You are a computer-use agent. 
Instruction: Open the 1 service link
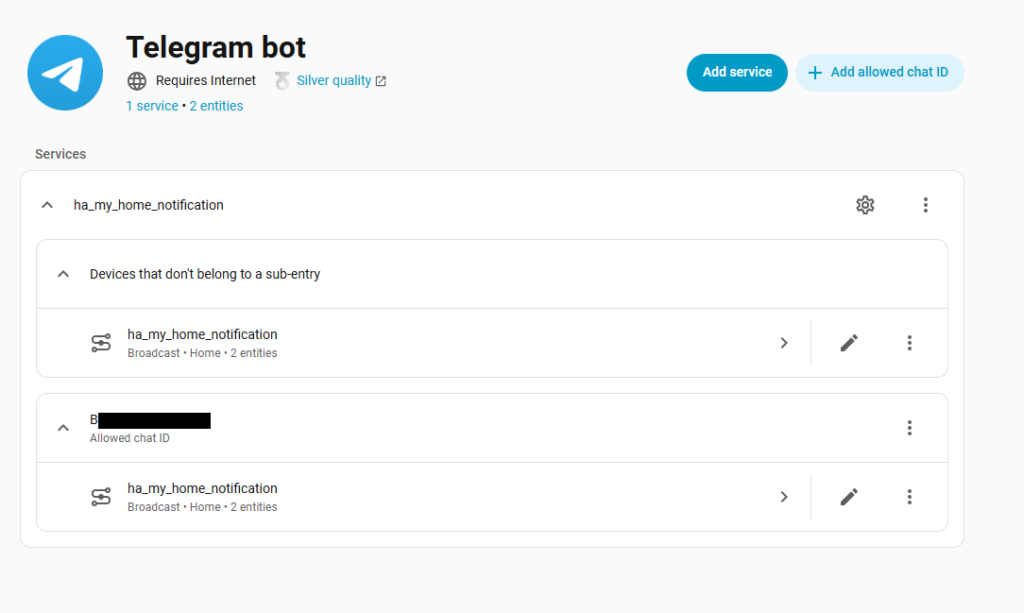(152, 106)
